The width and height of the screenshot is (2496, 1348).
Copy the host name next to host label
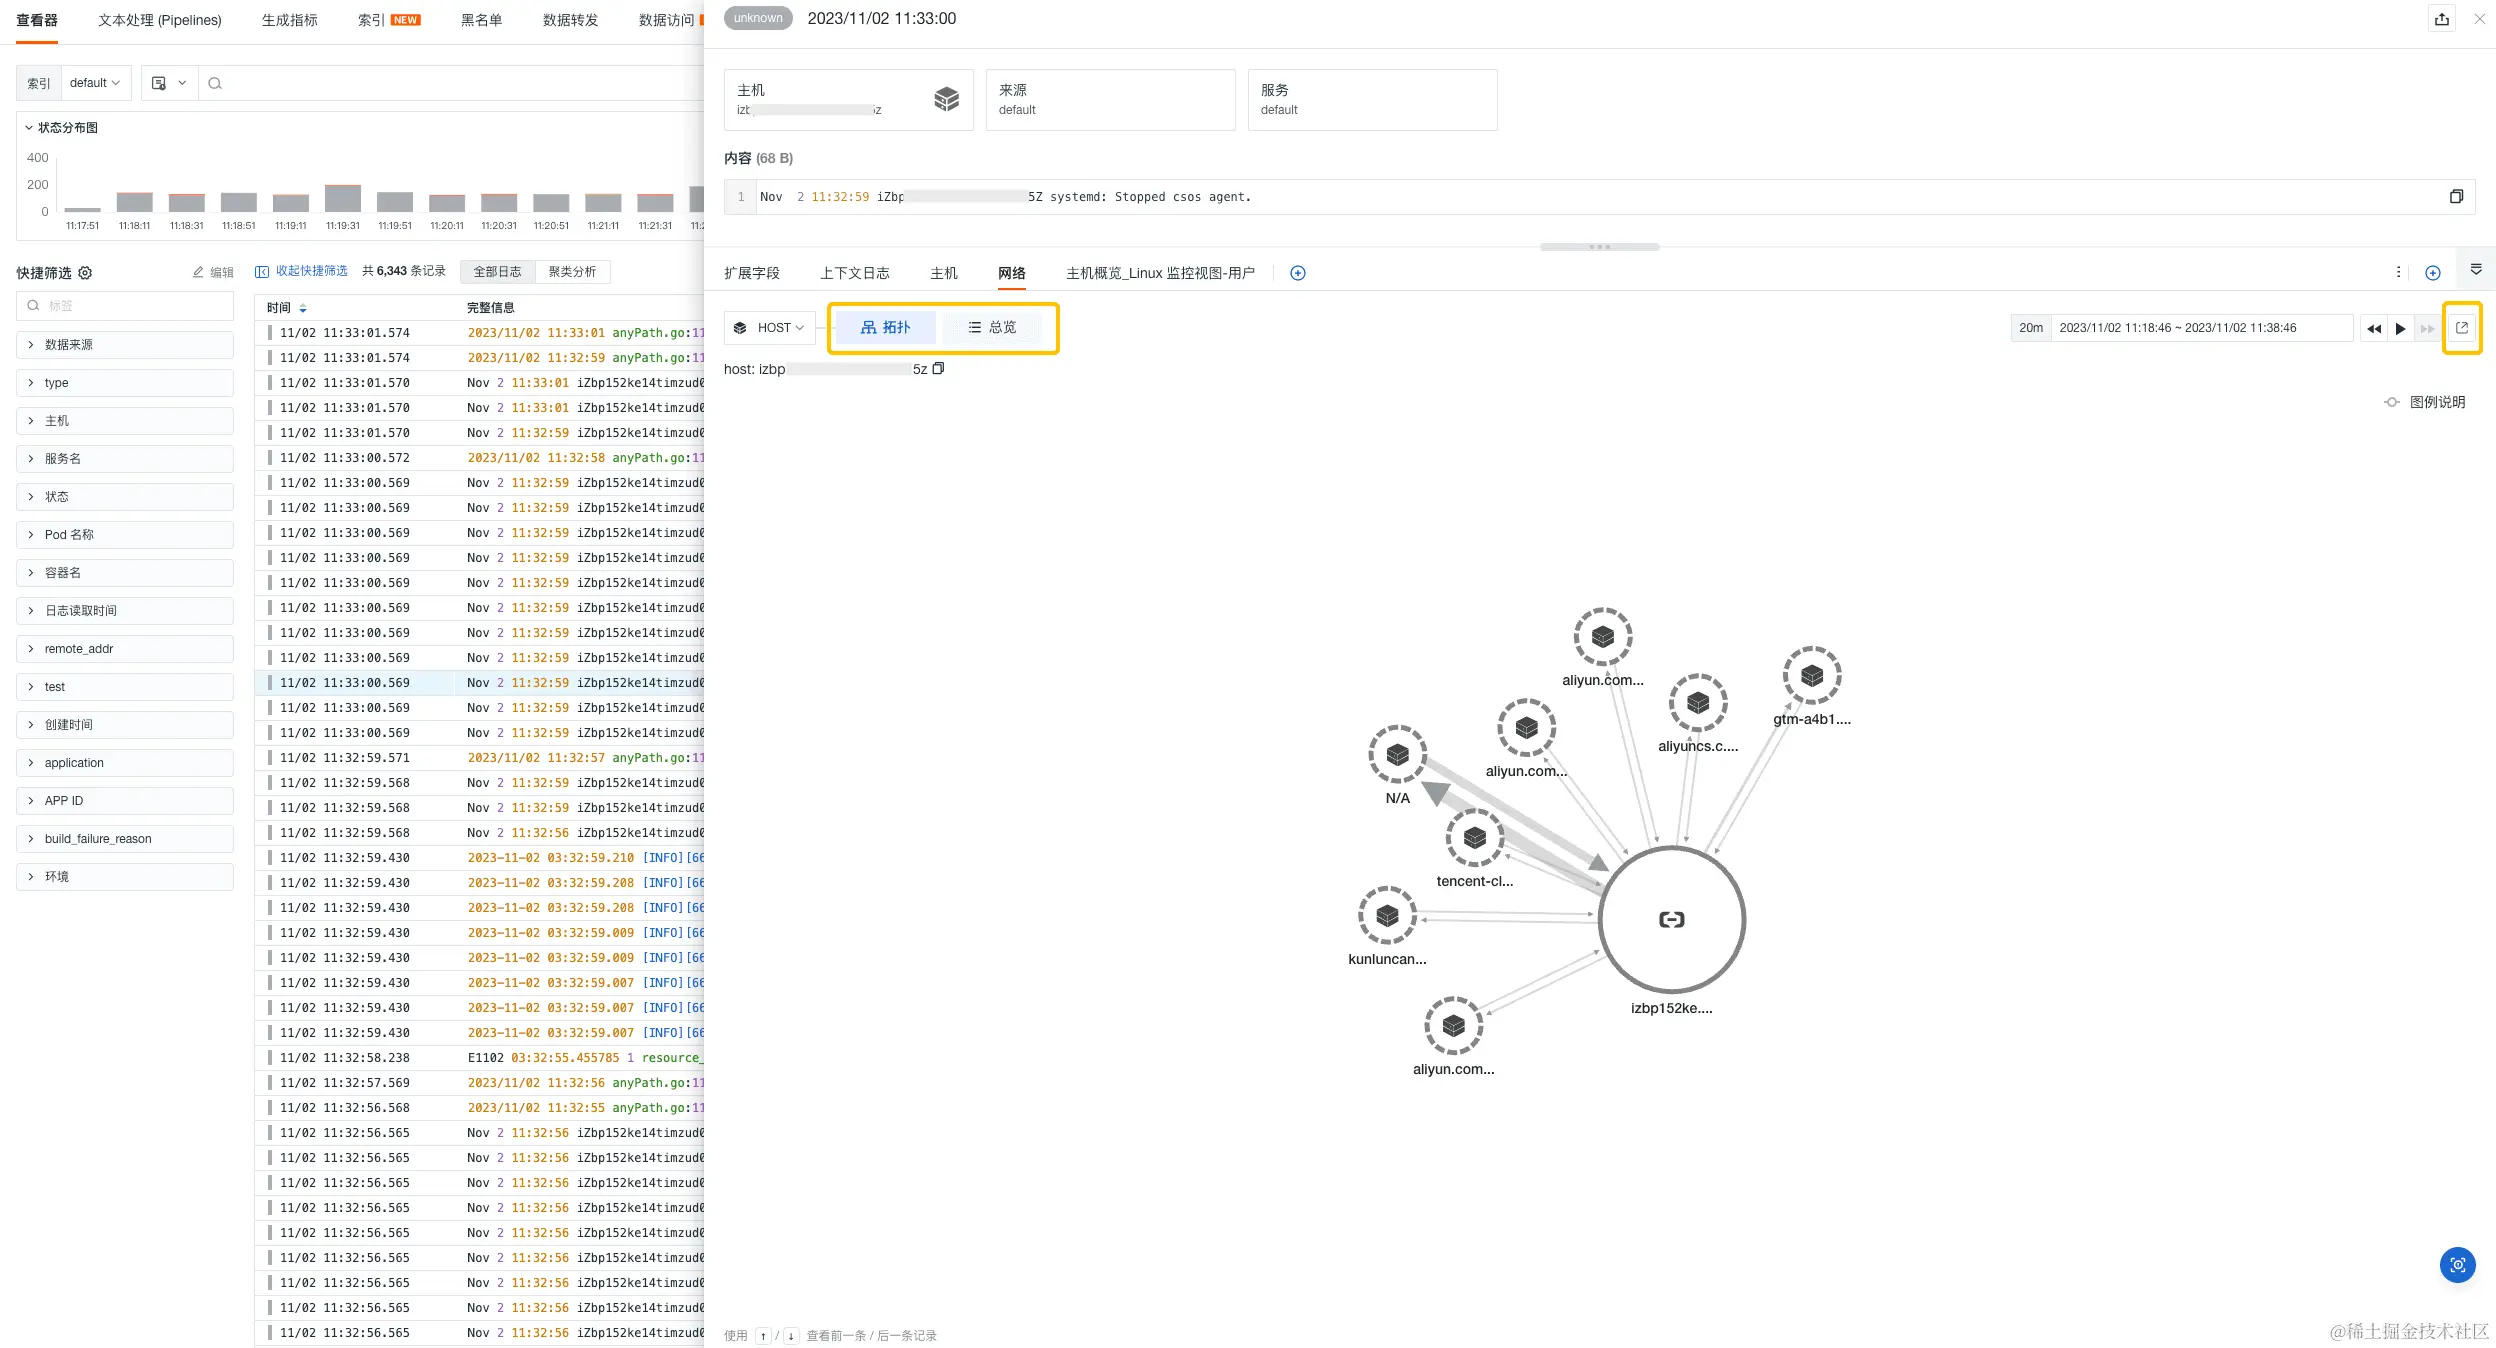(x=938, y=369)
